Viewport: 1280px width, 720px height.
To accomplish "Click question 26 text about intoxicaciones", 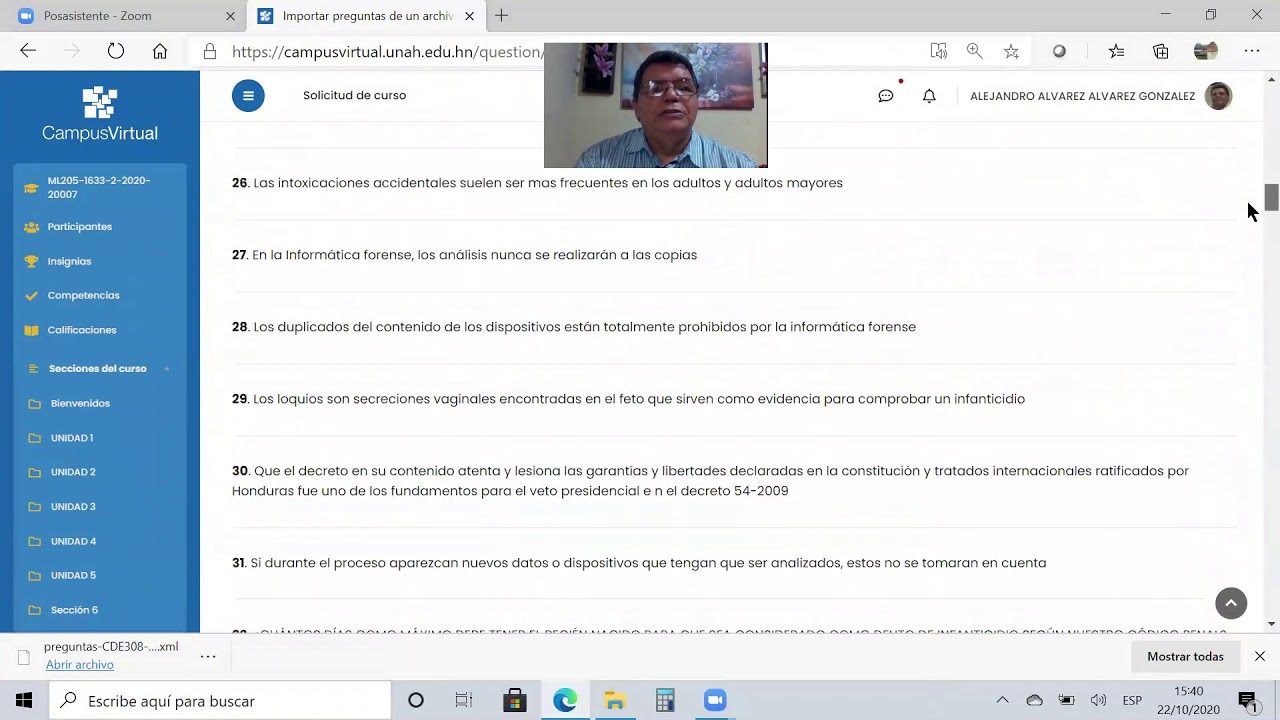I will 548,183.
